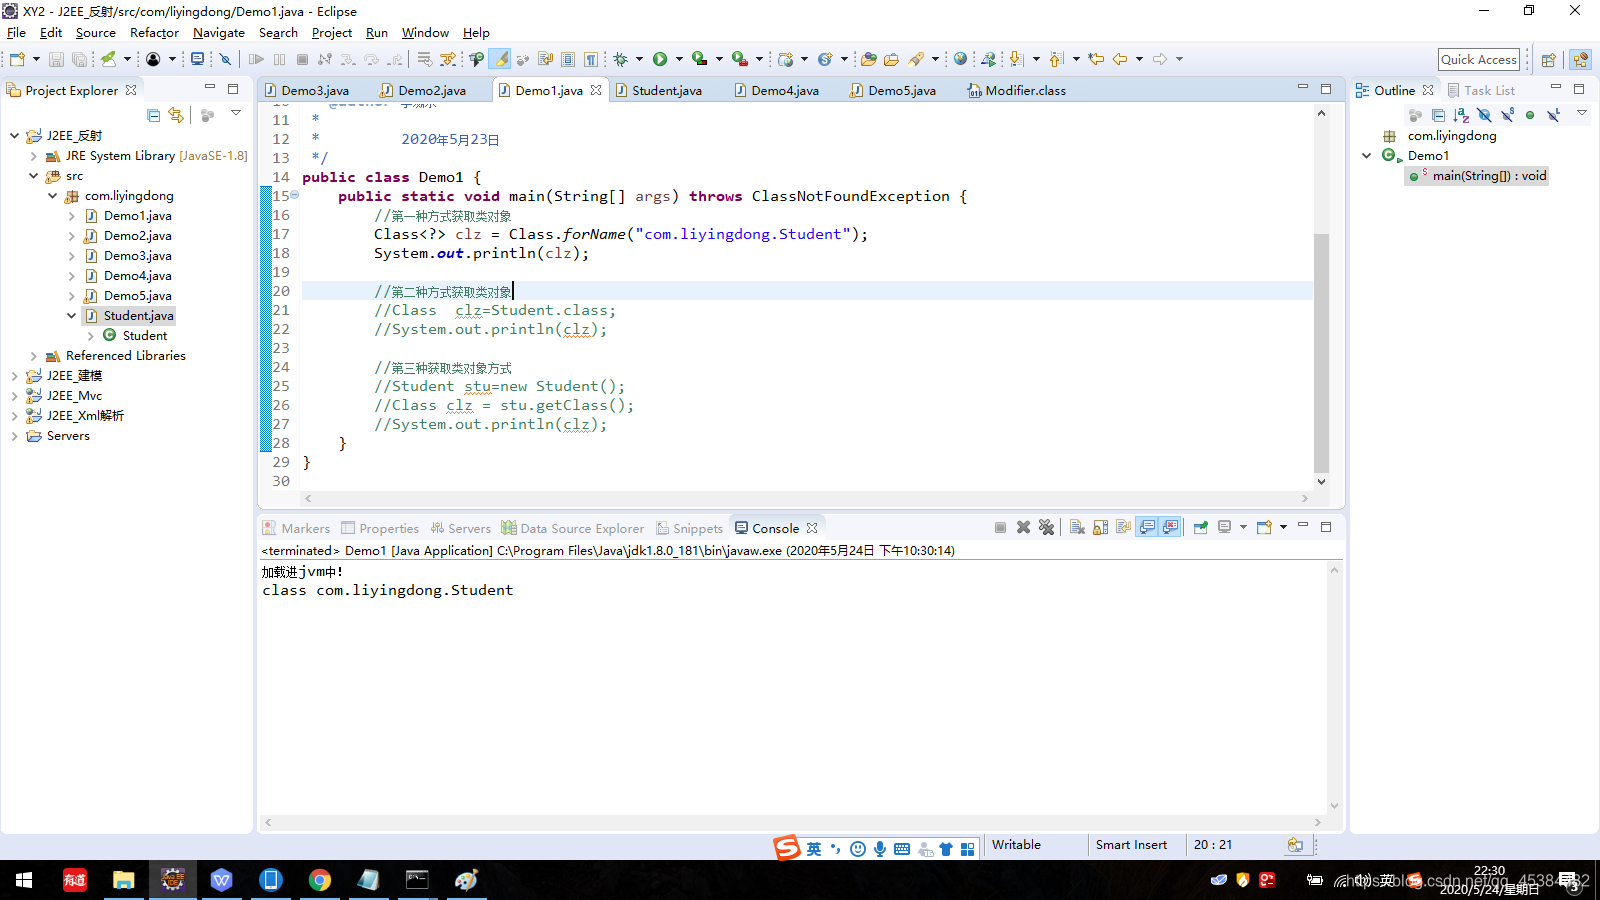The image size is (1600, 900).
Task: Expand JRE System Library node
Action: (x=33, y=155)
